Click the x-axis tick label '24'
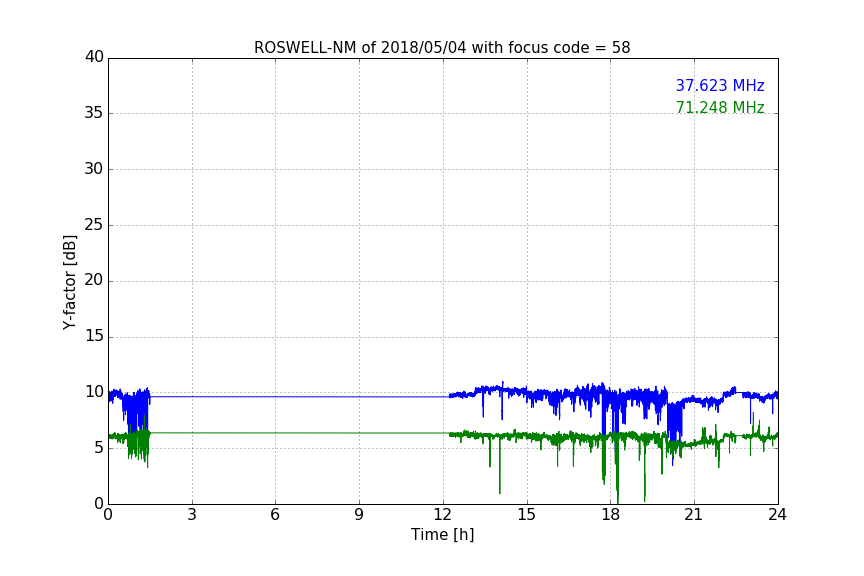Viewport: 864px width, 576px height. 777,515
